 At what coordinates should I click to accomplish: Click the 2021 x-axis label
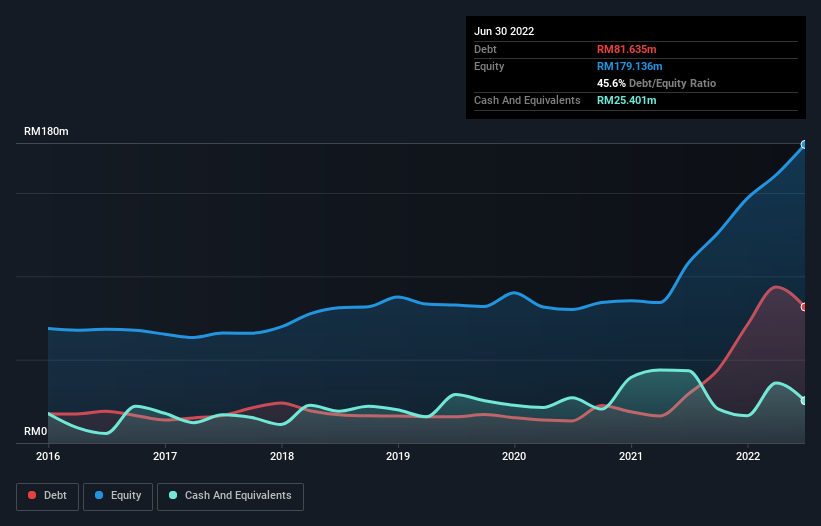click(x=631, y=456)
